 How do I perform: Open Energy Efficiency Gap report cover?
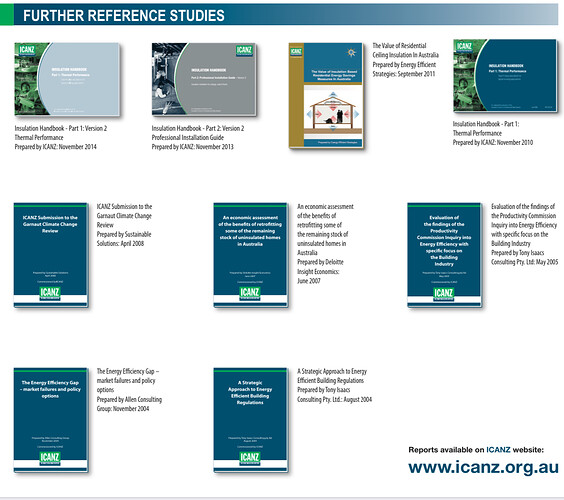coord(51,420)
